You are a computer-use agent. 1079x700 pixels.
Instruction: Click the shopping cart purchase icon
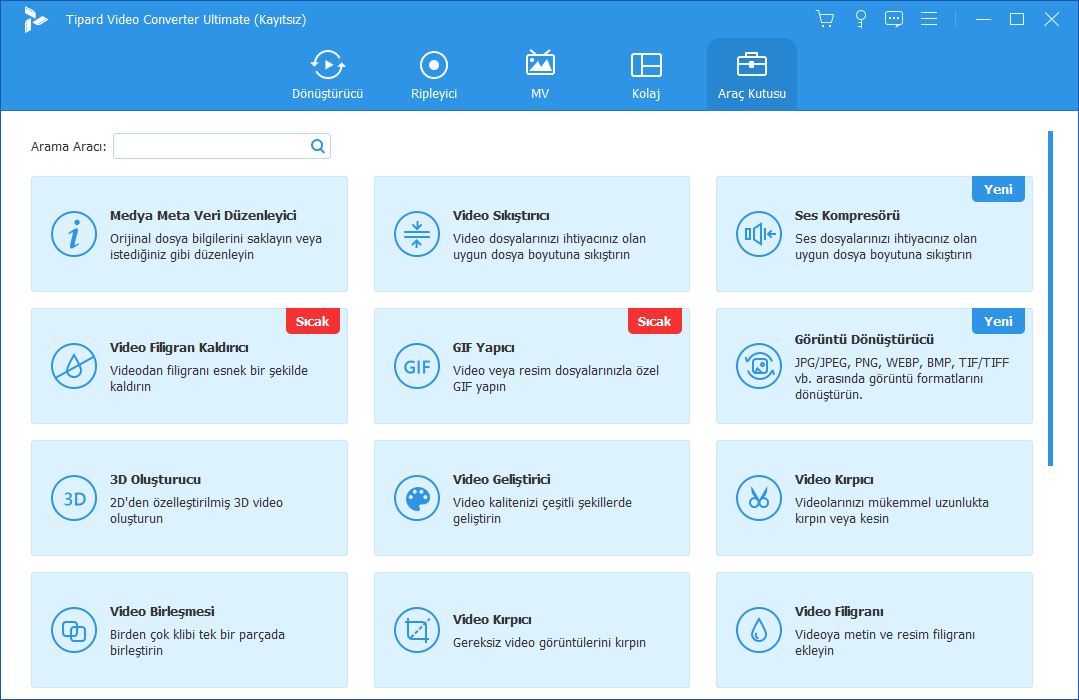click(824, 19)
